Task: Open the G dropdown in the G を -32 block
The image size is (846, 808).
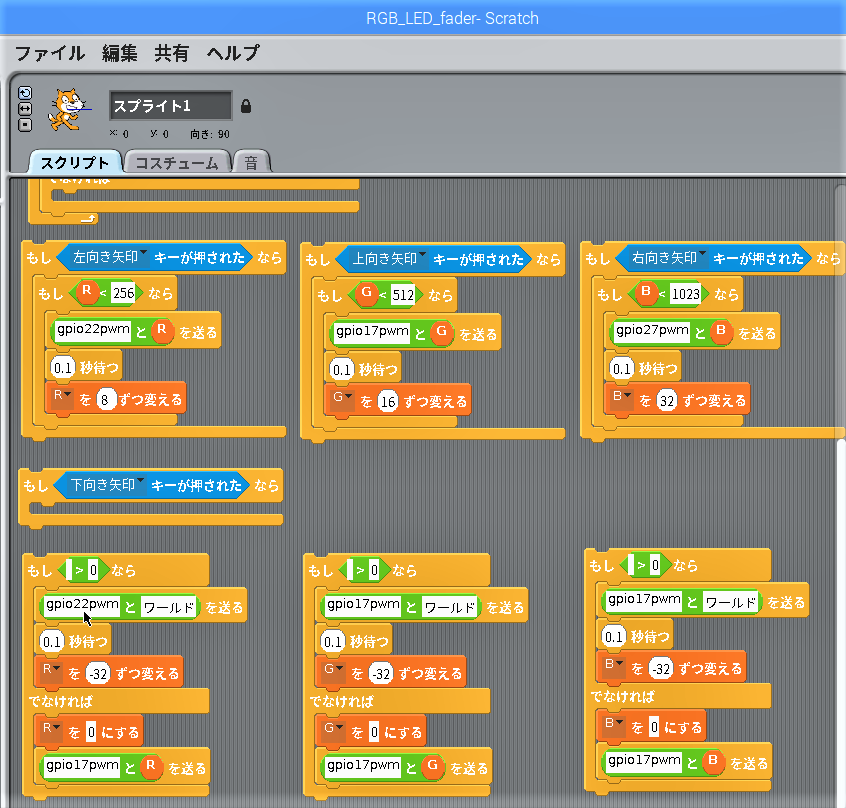Action: click(x=333, y=670)
